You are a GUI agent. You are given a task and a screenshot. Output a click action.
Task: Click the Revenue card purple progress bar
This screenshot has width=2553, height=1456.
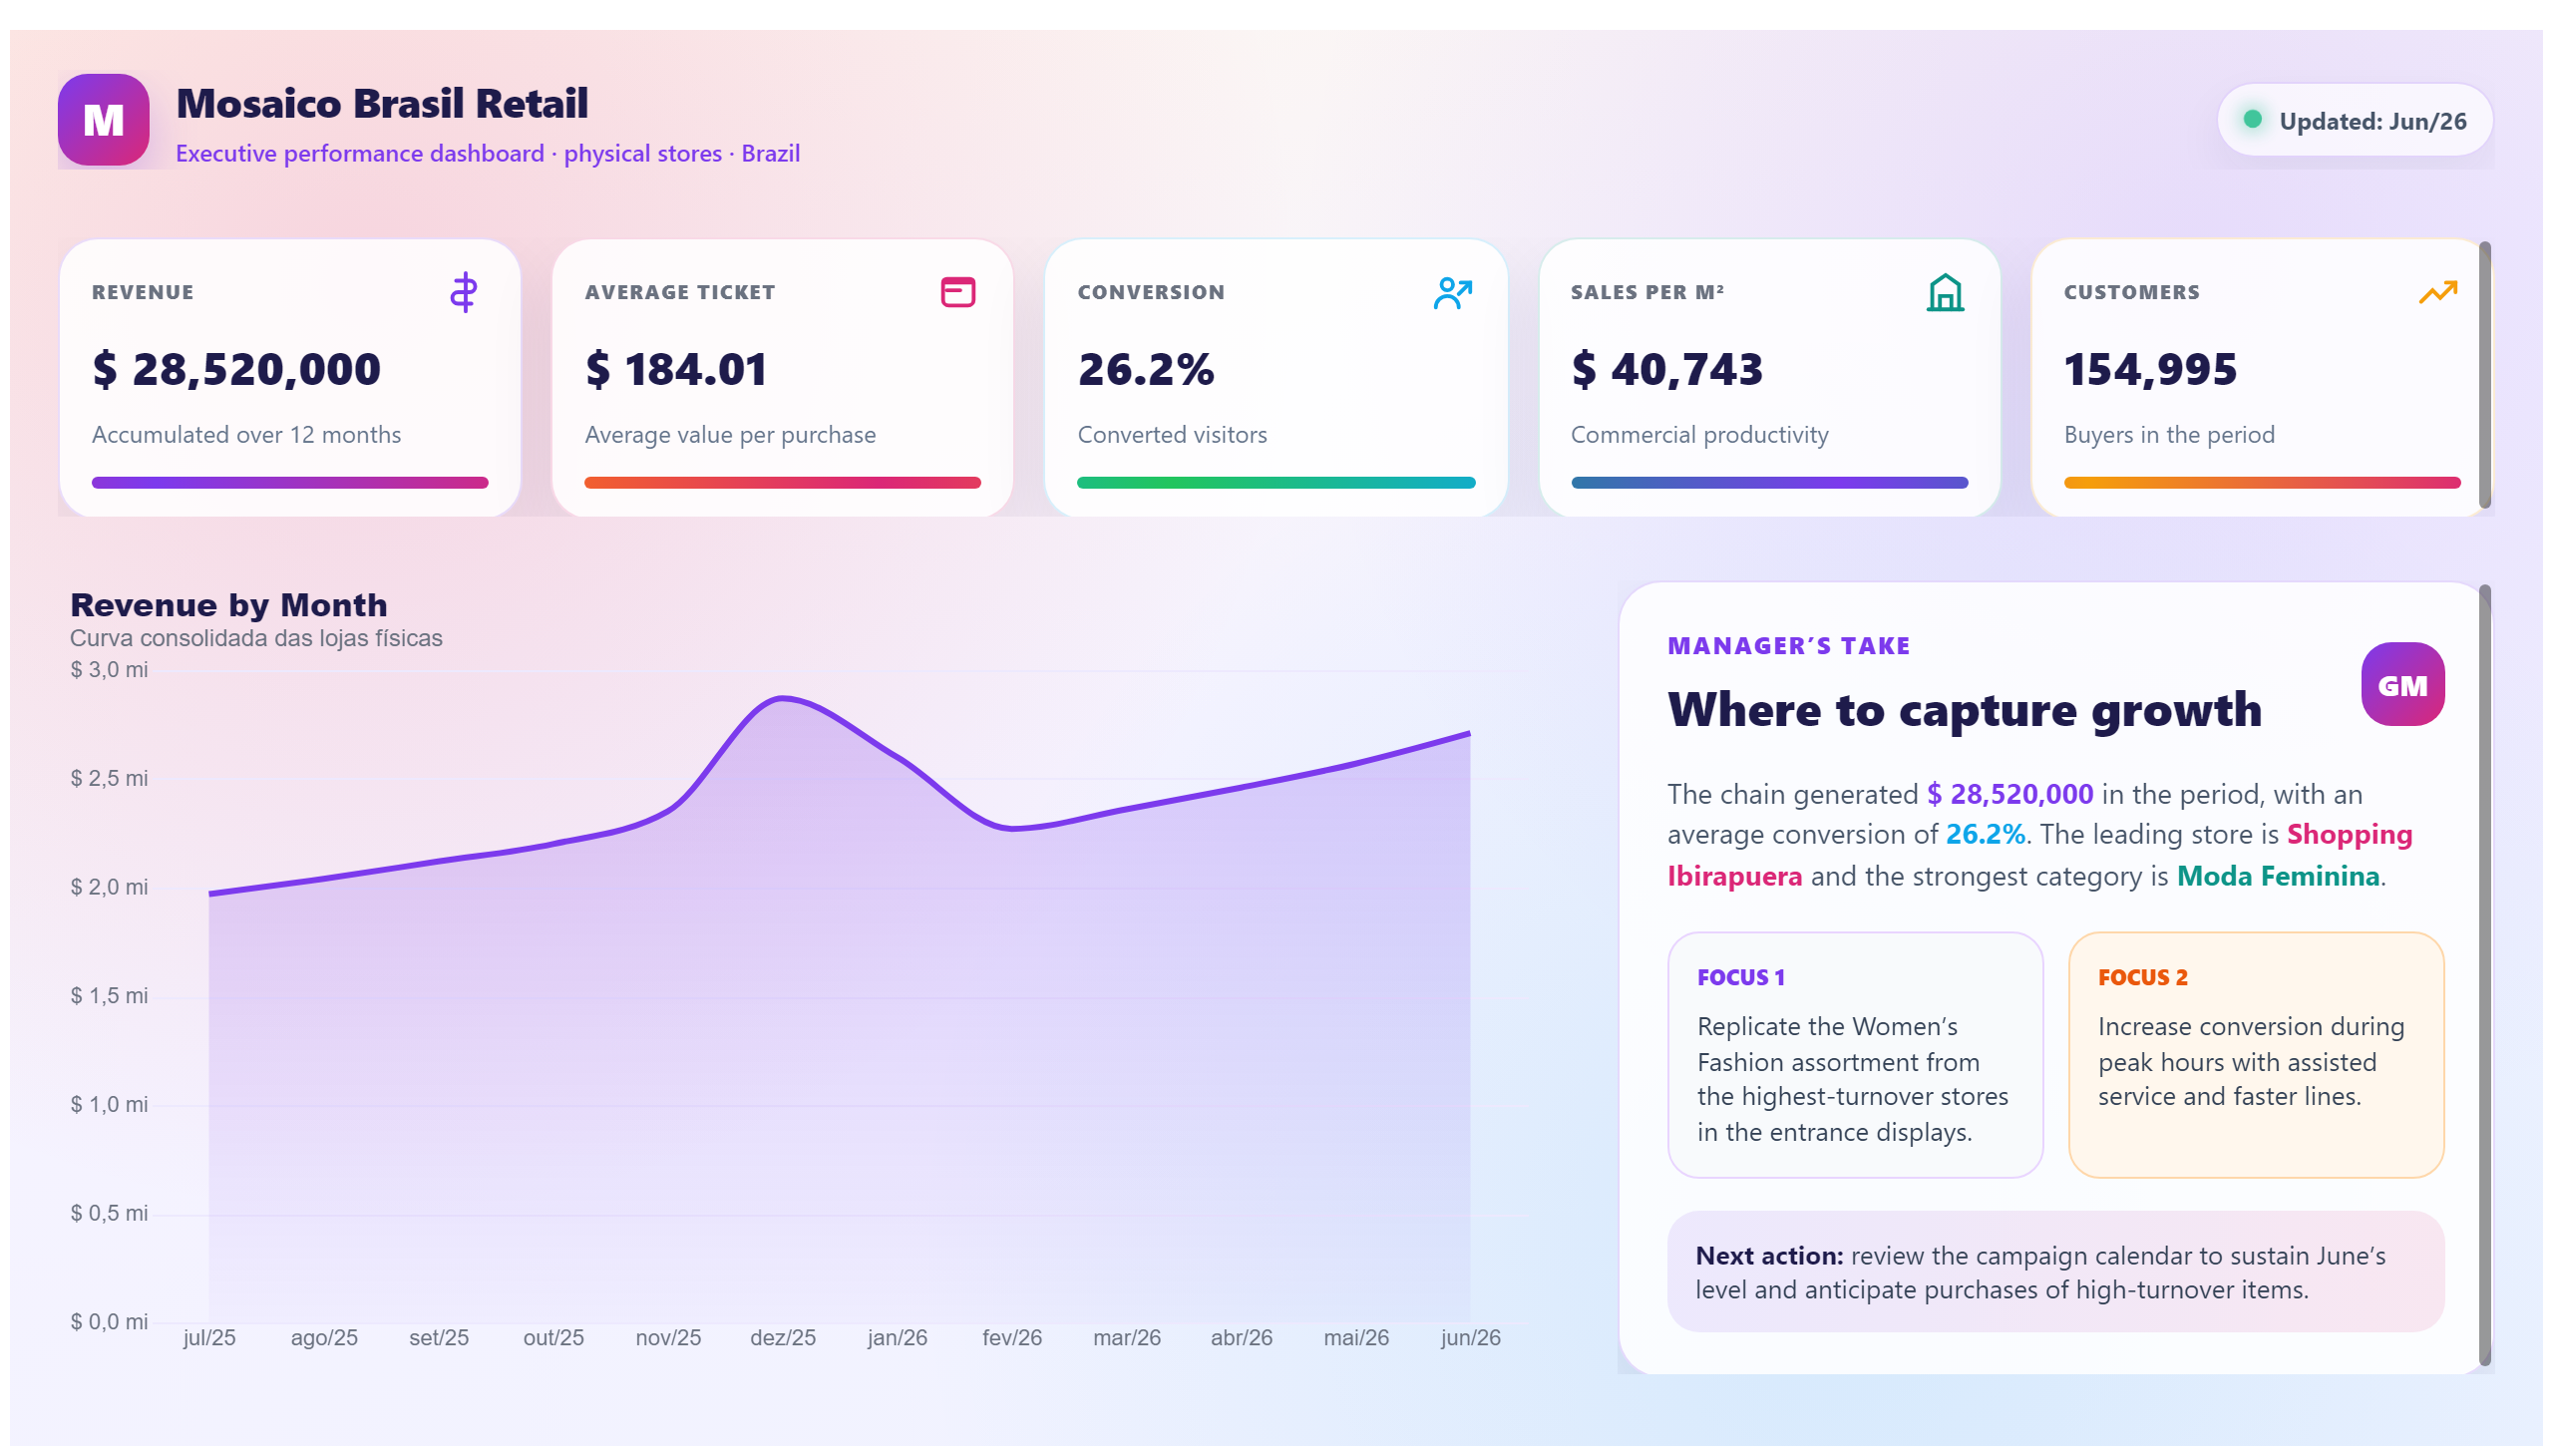click(289, 483)
